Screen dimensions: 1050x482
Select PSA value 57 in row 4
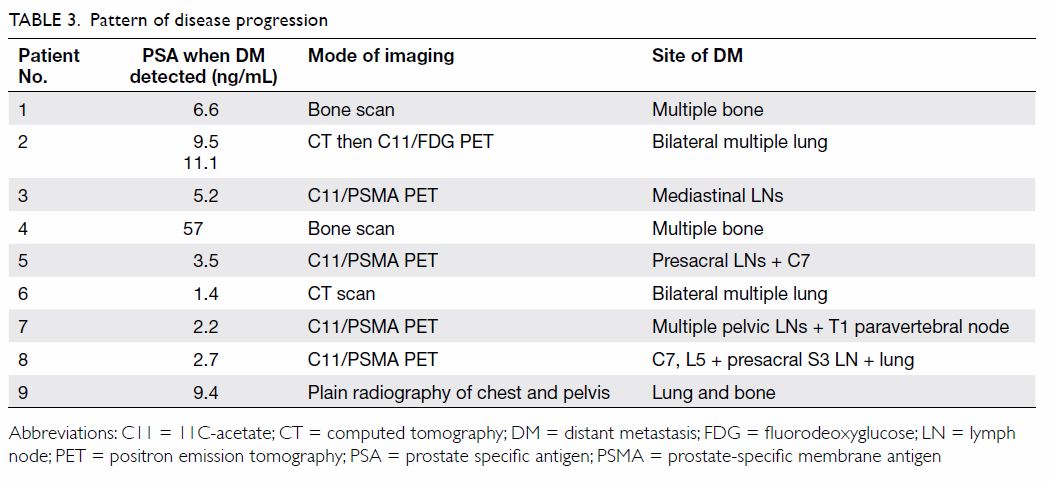coord(193,229)
